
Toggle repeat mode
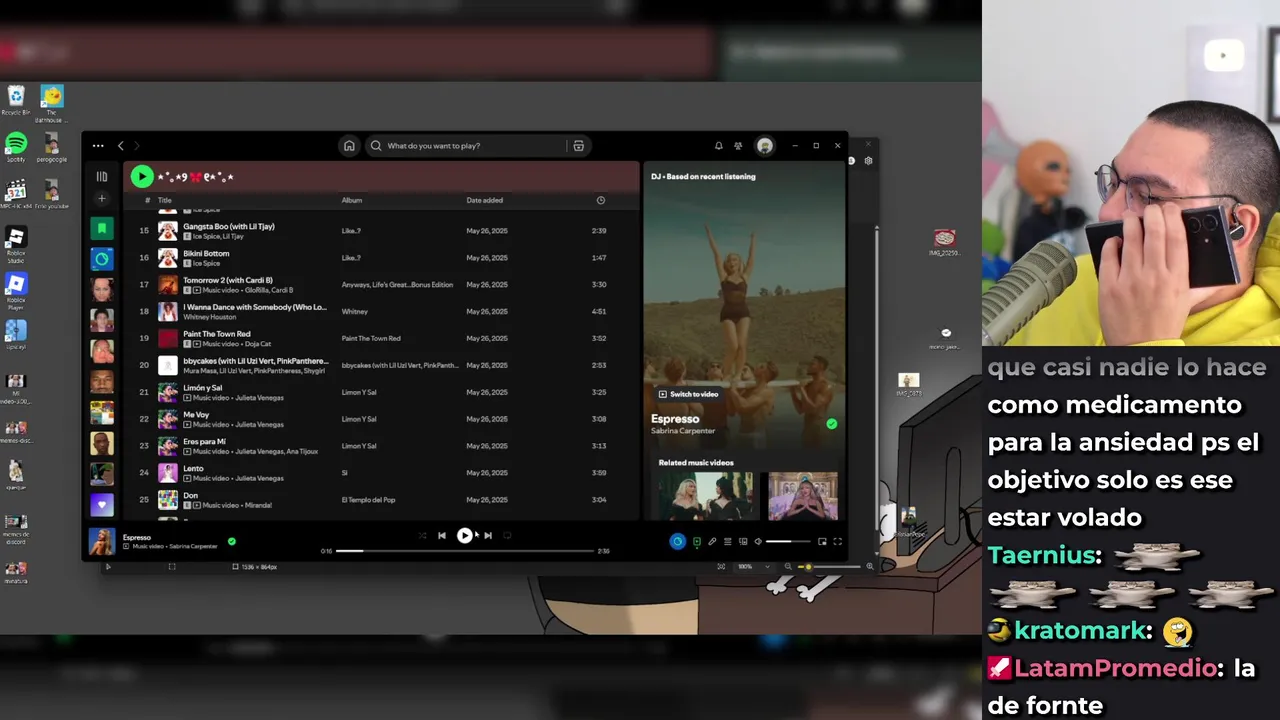click(x=507, y=536)
